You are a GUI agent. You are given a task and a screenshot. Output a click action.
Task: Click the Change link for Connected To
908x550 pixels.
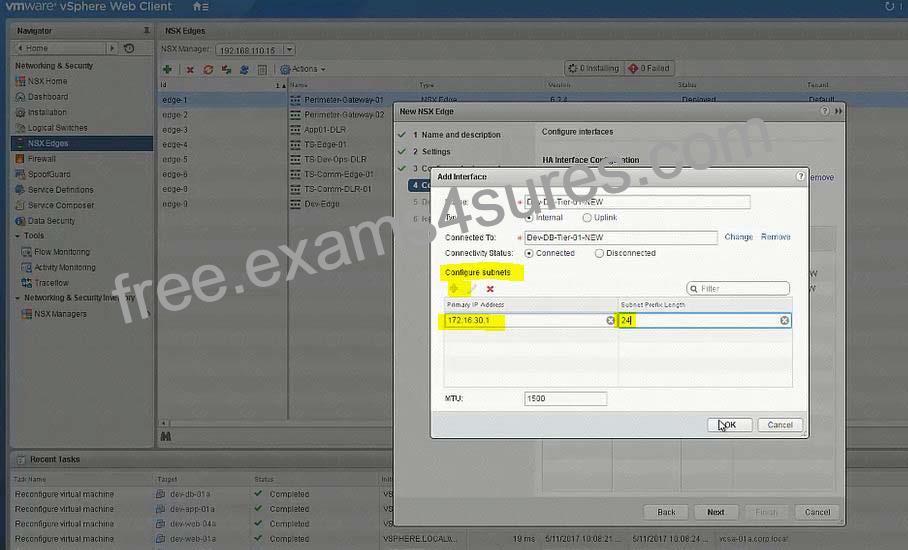(x=738, y=237)
